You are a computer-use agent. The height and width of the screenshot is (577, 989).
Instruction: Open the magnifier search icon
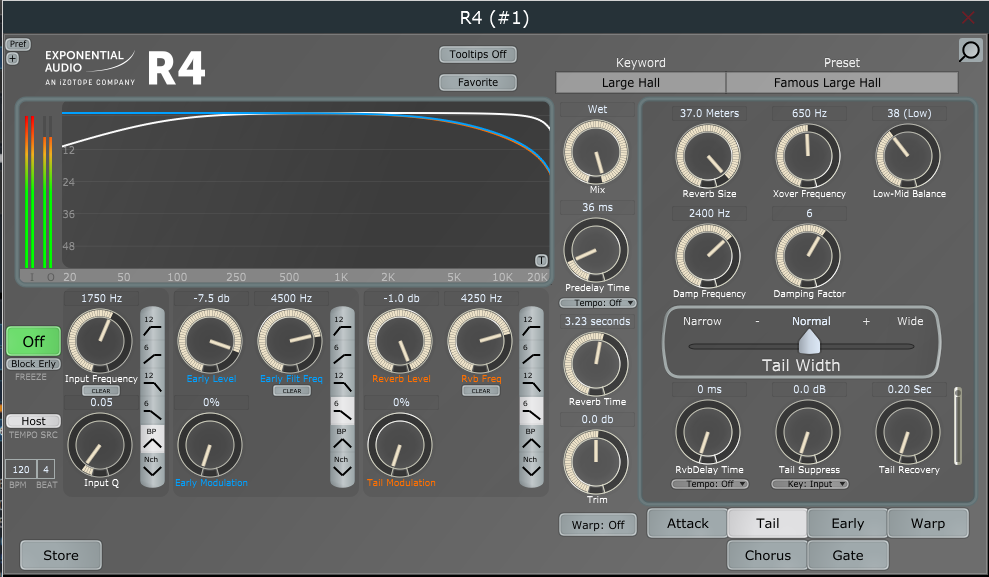(969, 50)
